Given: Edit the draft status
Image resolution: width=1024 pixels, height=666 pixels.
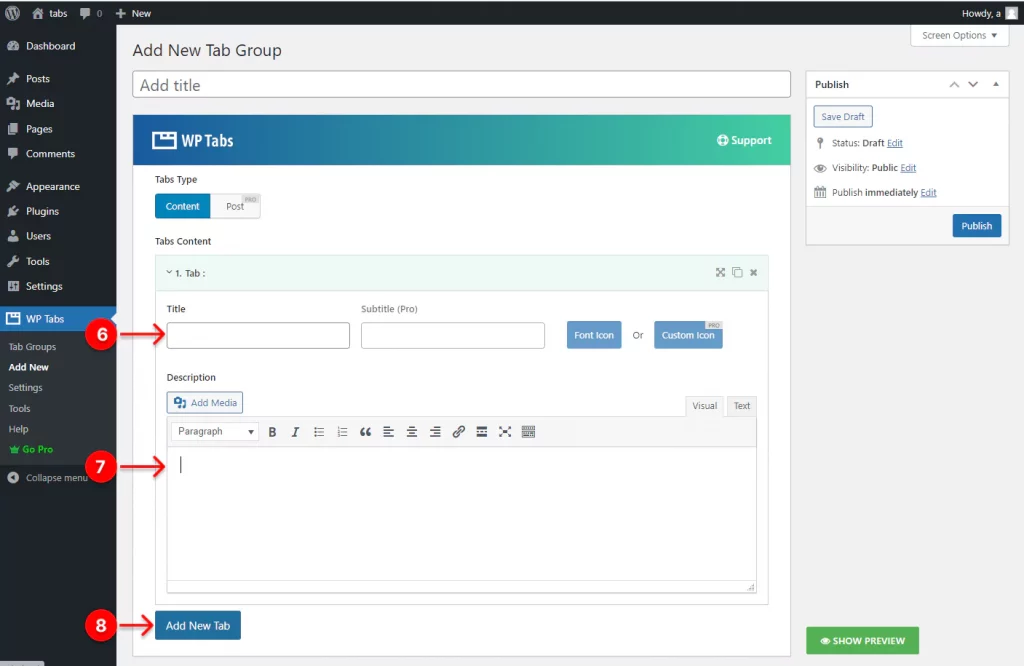Looking at the screenshot, I should point(895,143).
